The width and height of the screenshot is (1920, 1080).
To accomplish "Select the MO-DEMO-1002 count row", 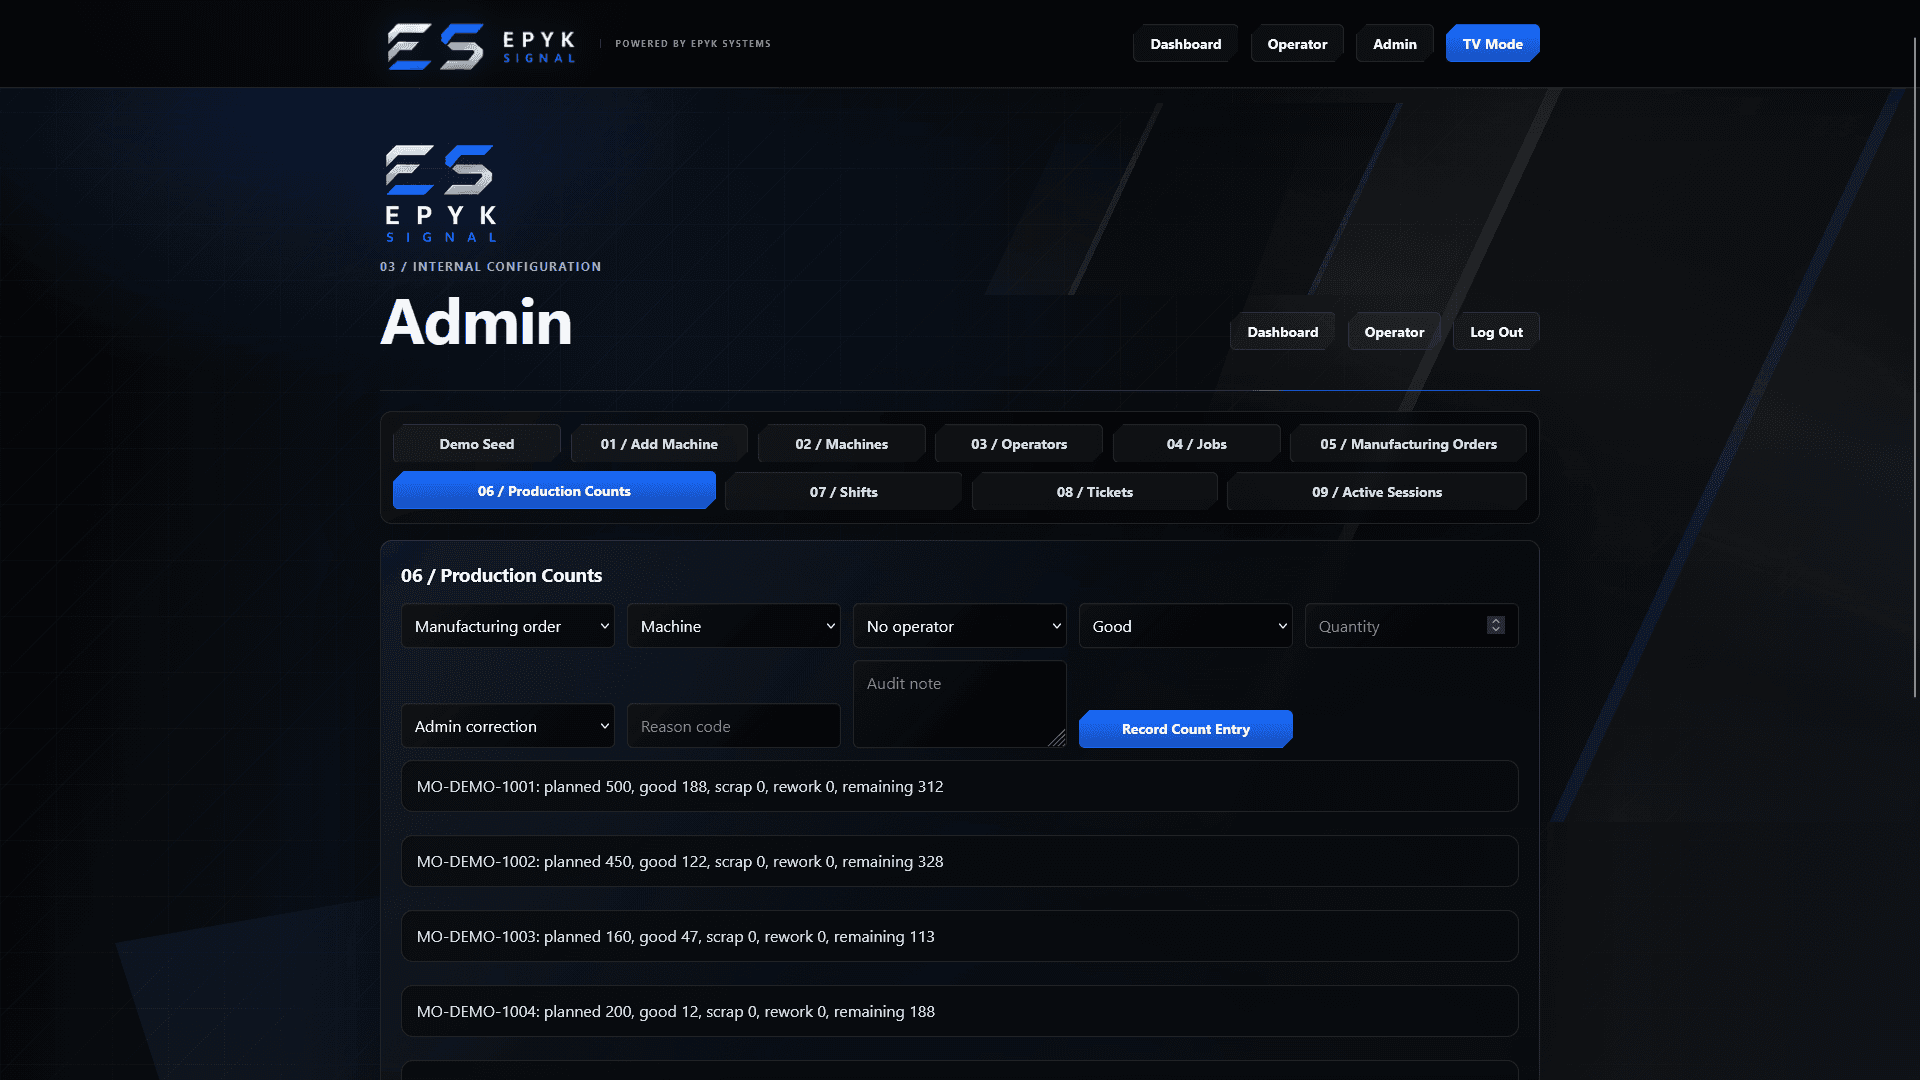I will (960, 861).
